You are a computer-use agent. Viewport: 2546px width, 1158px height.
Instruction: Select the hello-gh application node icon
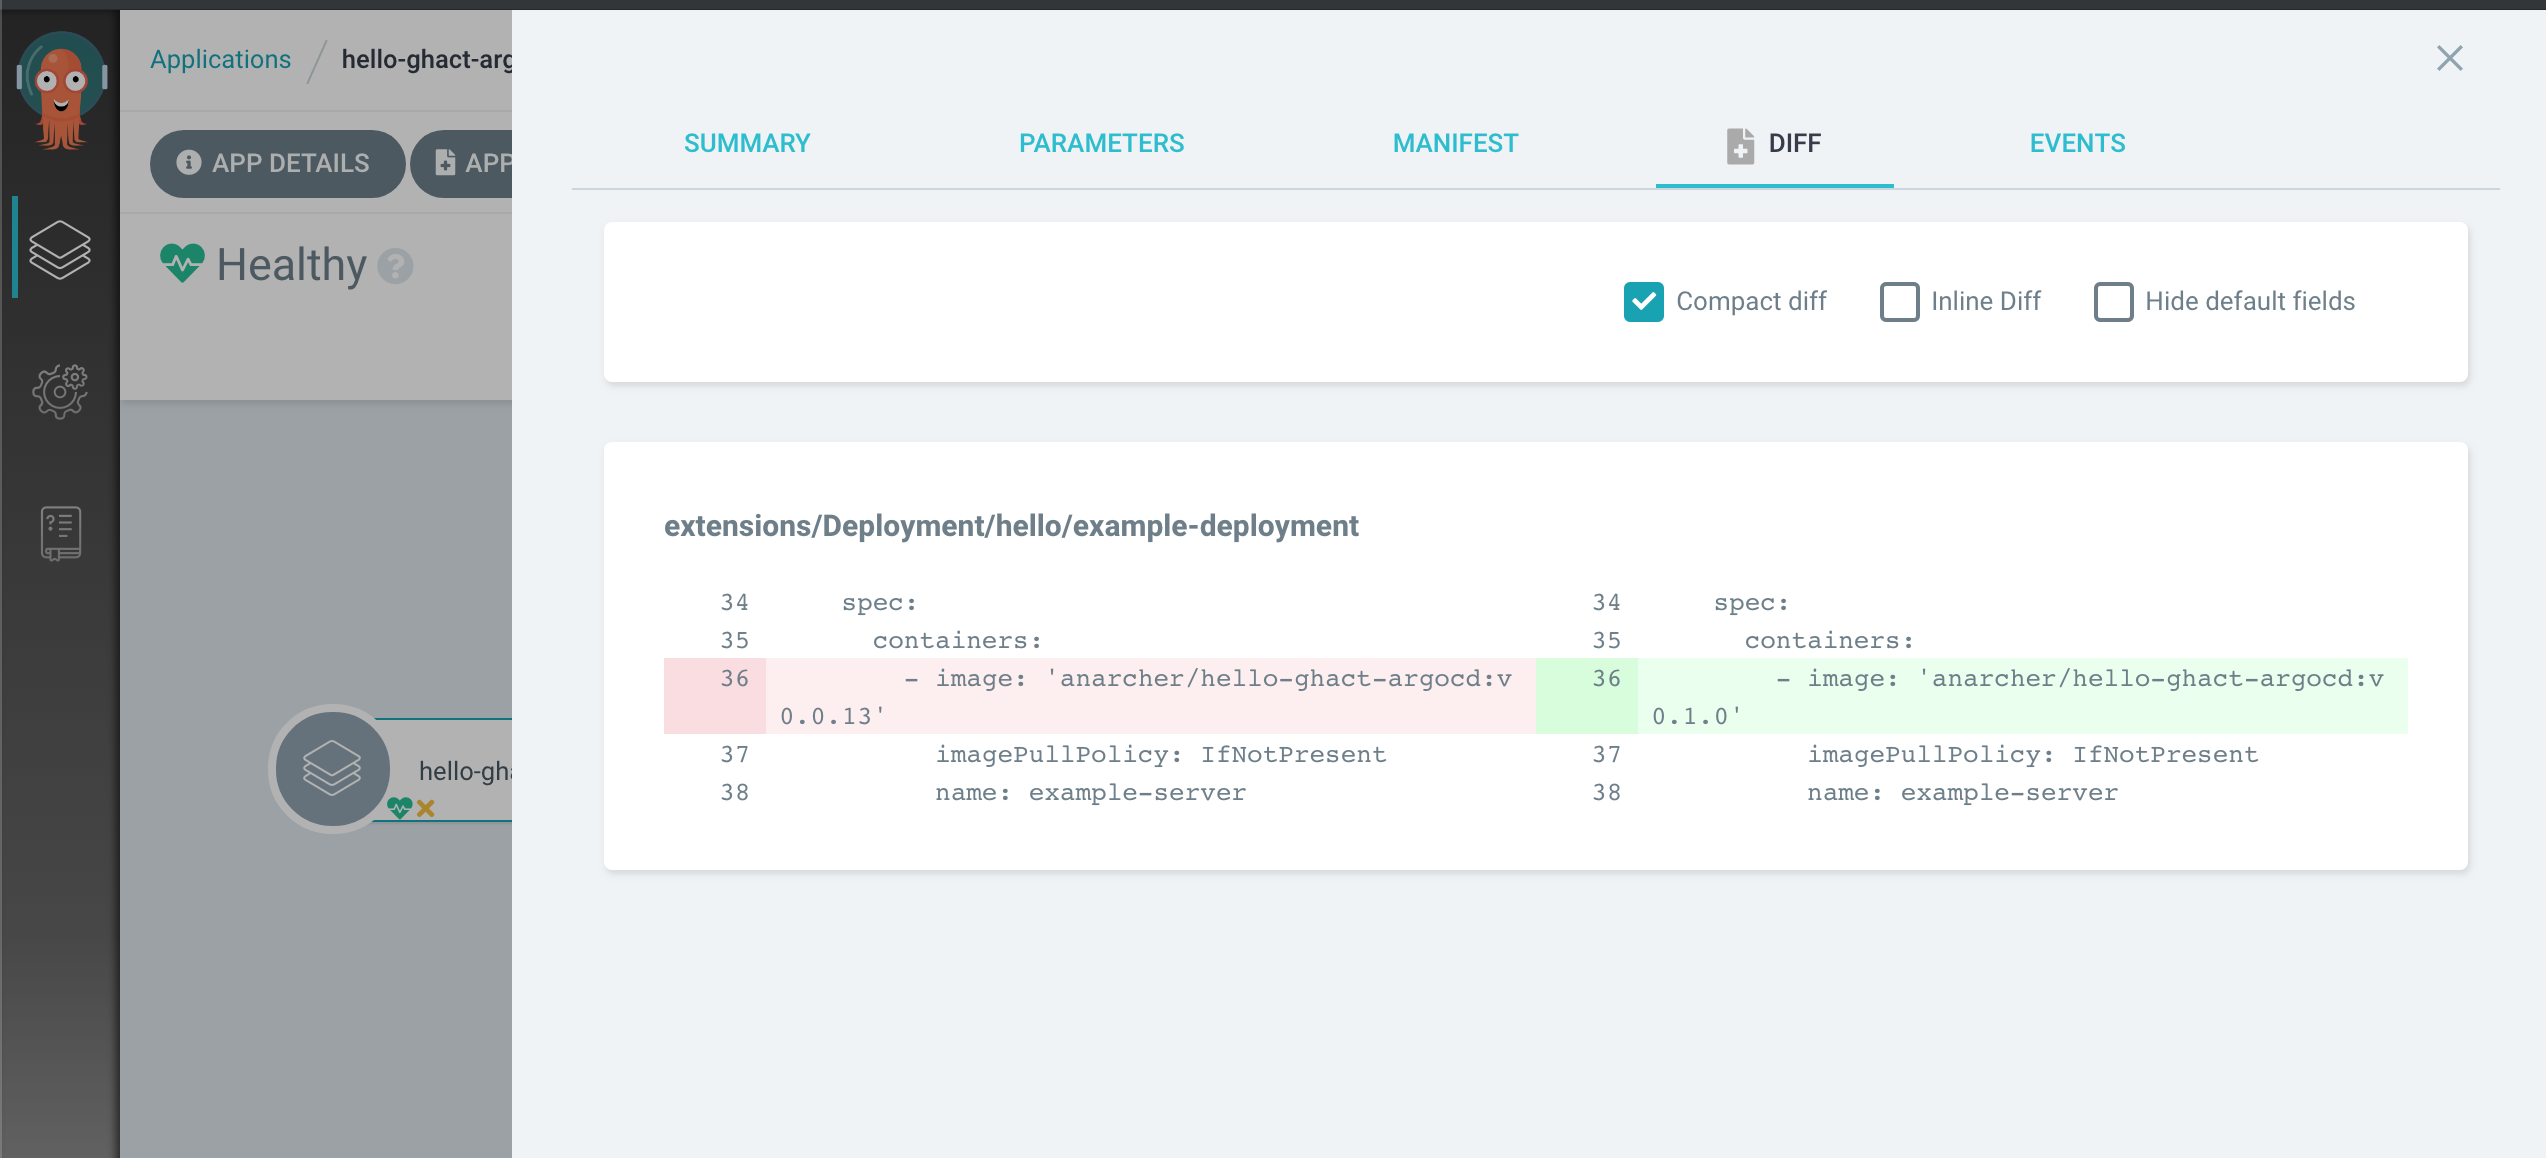pyautogui.click(x=332, y=768)
